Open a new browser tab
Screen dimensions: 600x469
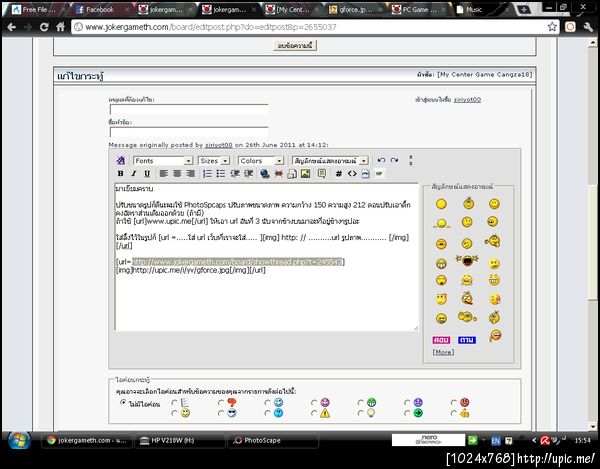coord(524,10)
